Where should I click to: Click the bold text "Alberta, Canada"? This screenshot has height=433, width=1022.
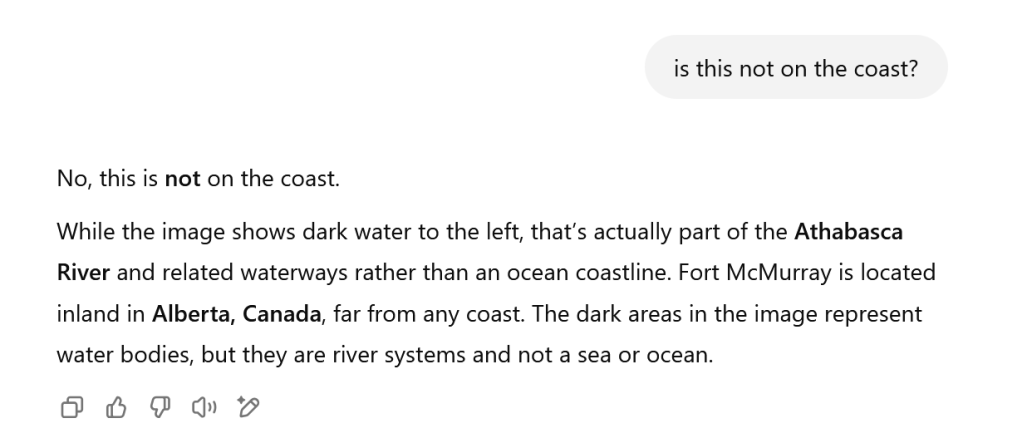(236, 313)
